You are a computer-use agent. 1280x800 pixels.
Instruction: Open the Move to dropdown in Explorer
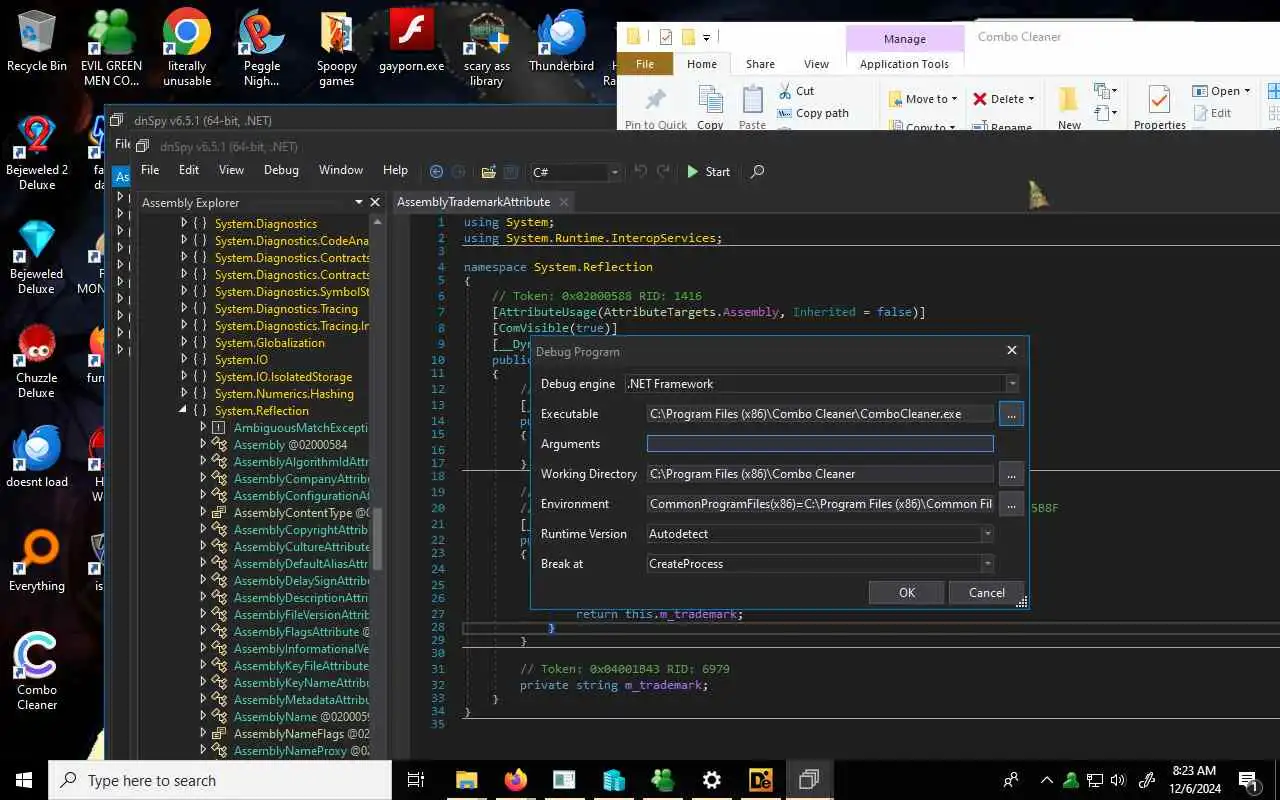[x=923, y=99]
